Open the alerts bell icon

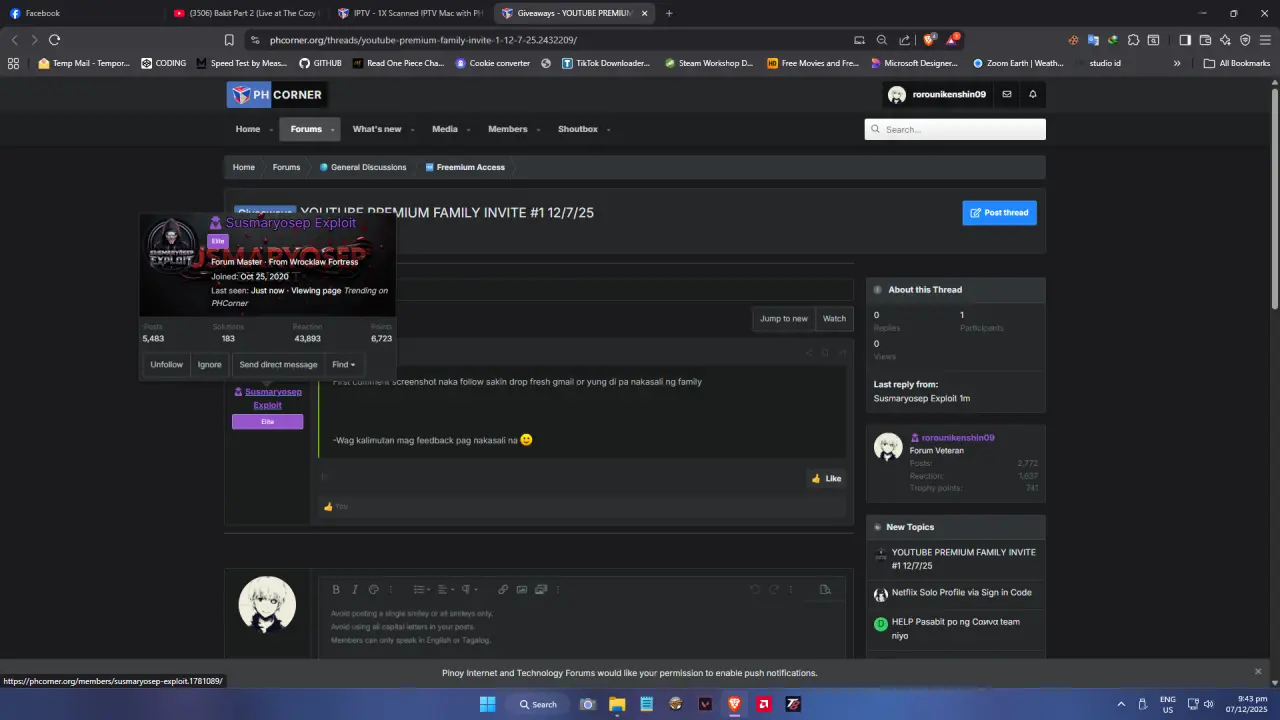[1033, 94]
